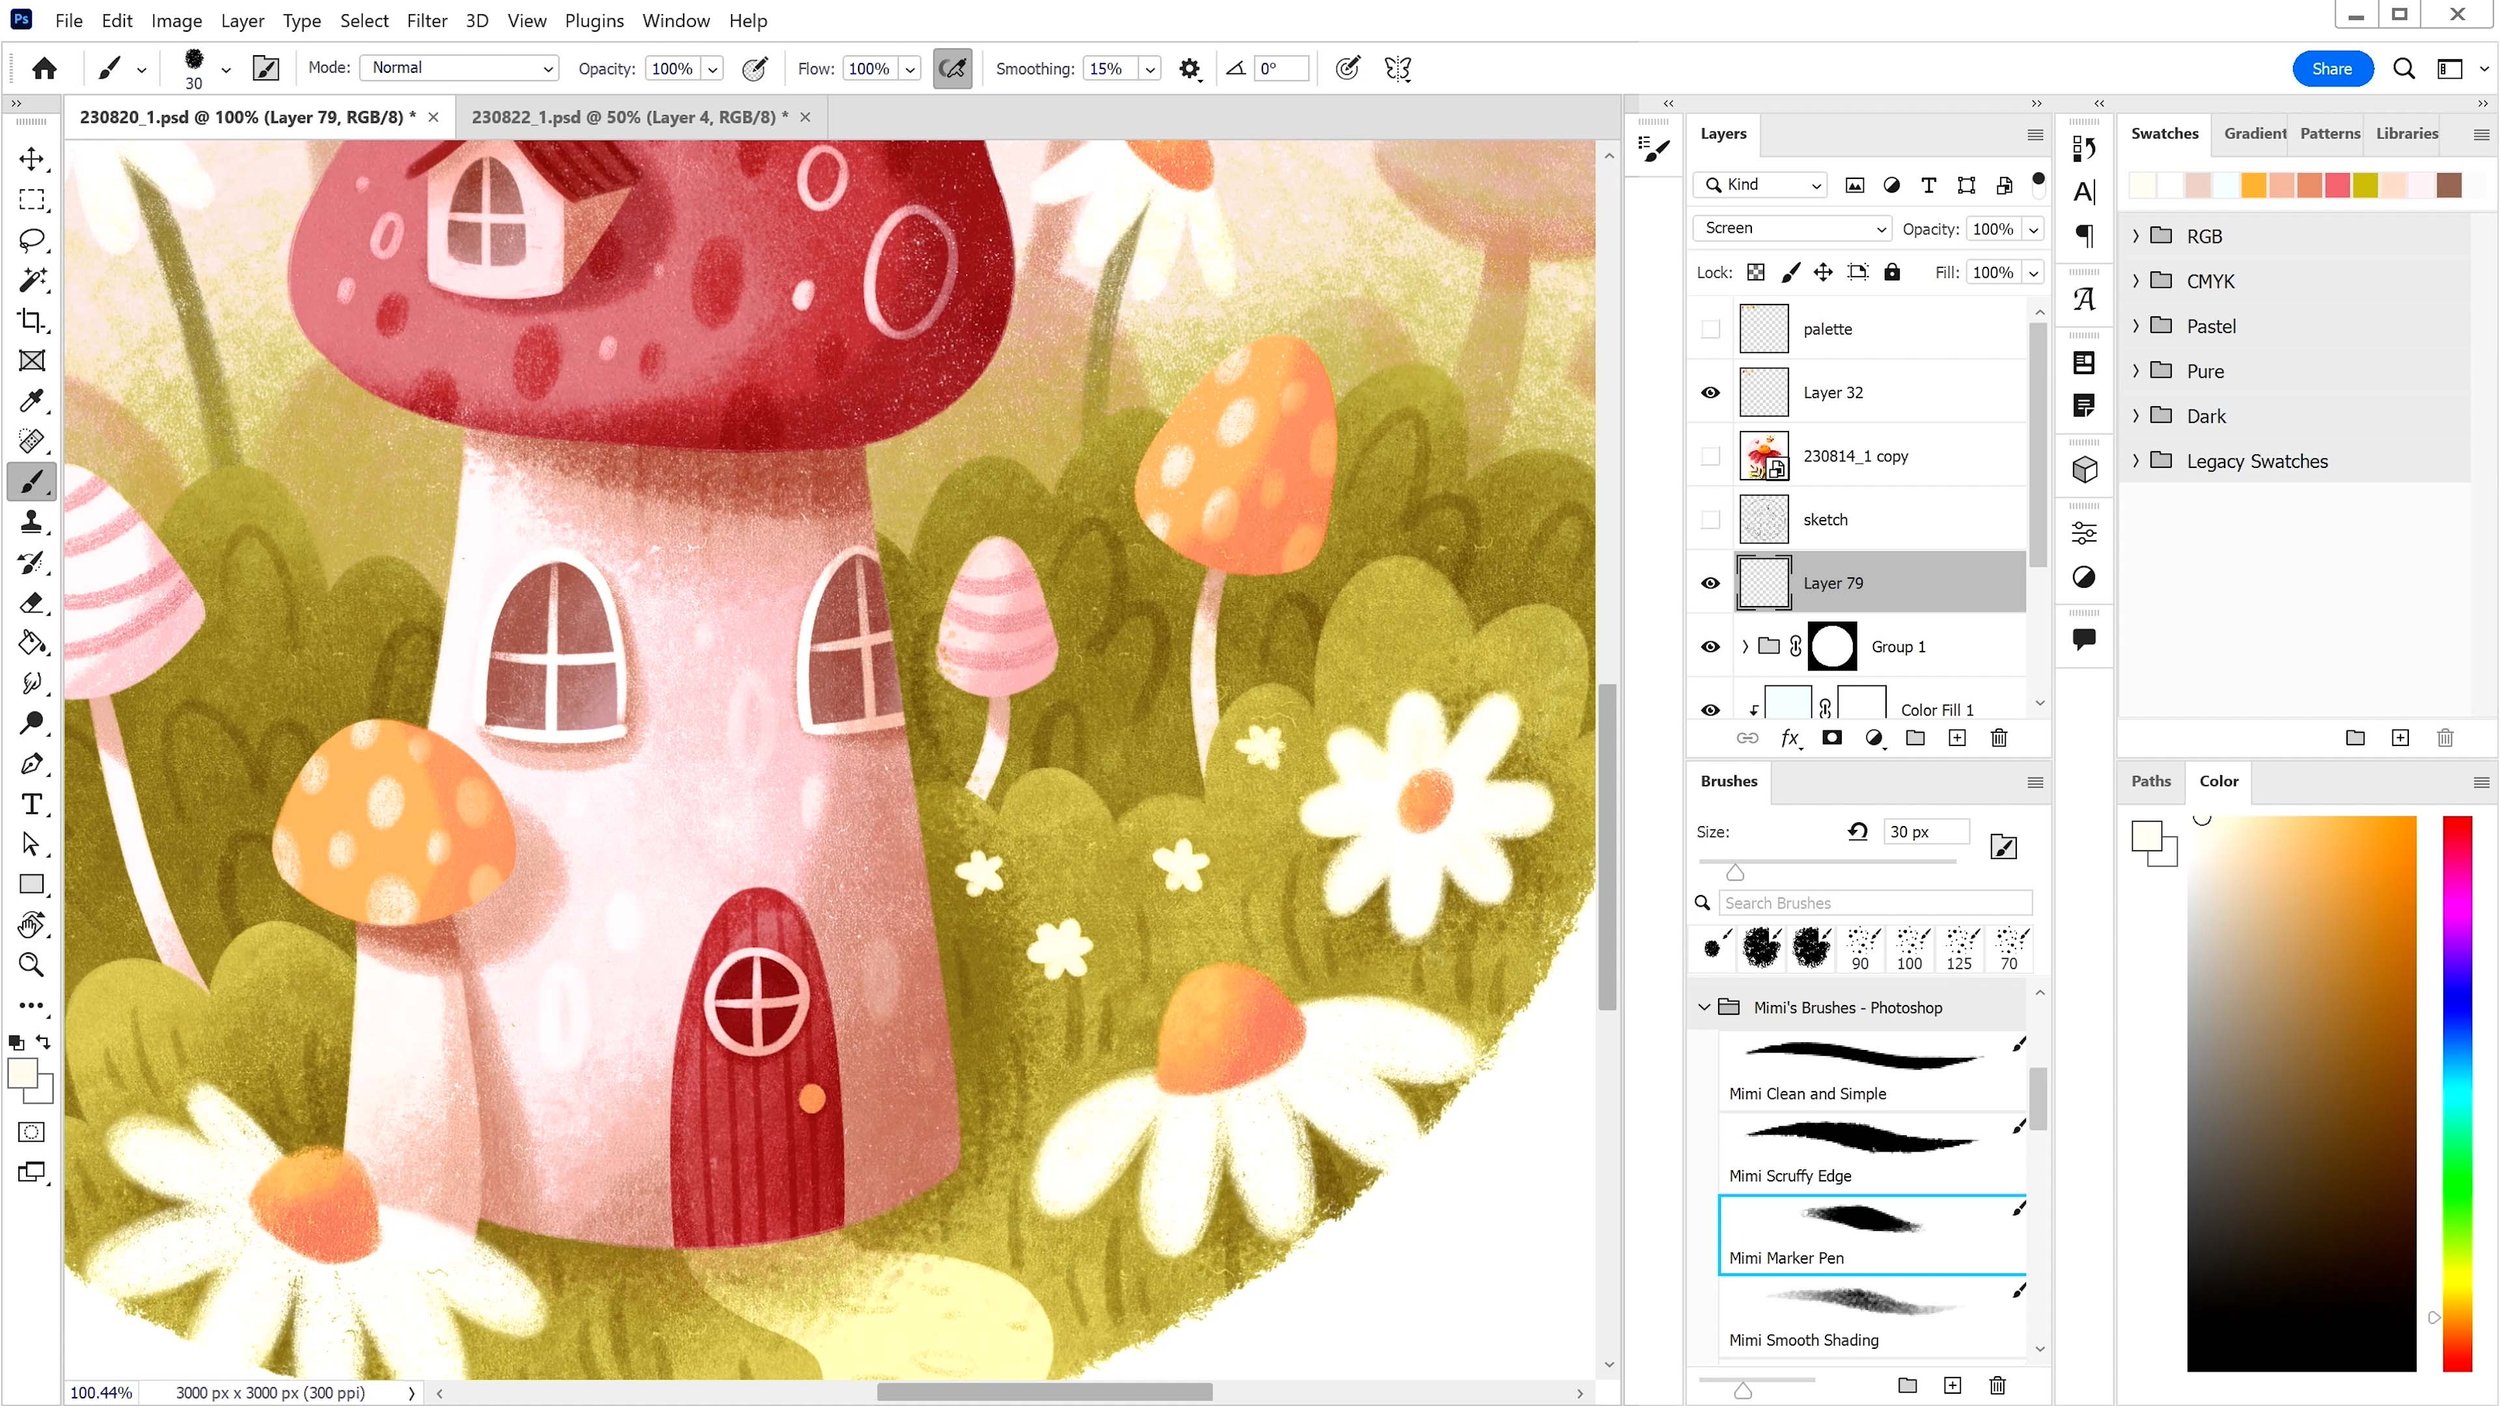Click the Share button
2500x1406 pixels.
pyautogui.click(x=2332, y=69)
